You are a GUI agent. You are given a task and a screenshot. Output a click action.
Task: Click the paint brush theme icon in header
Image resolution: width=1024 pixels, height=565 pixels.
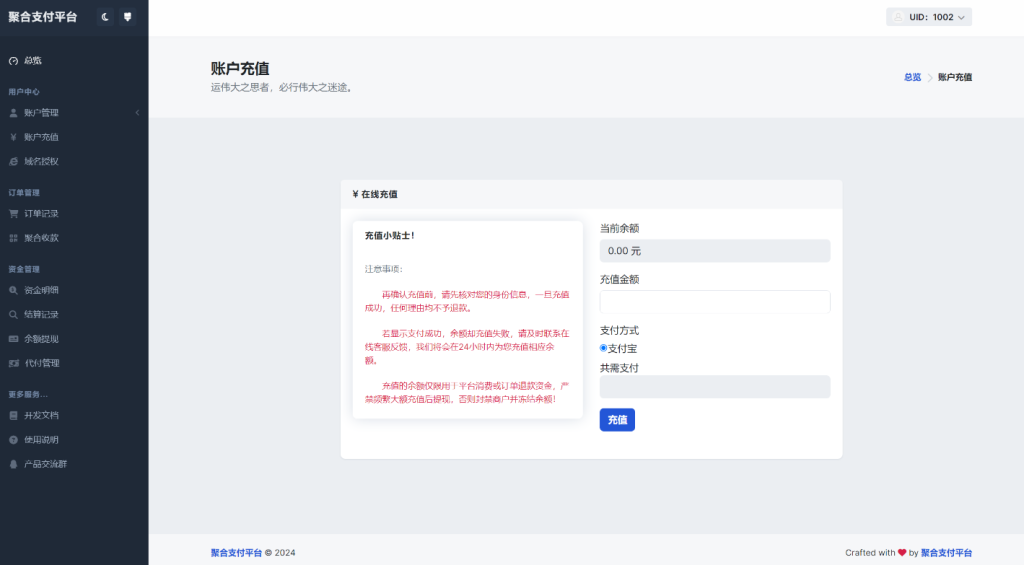pyautogui.click(x=127, y=17)
